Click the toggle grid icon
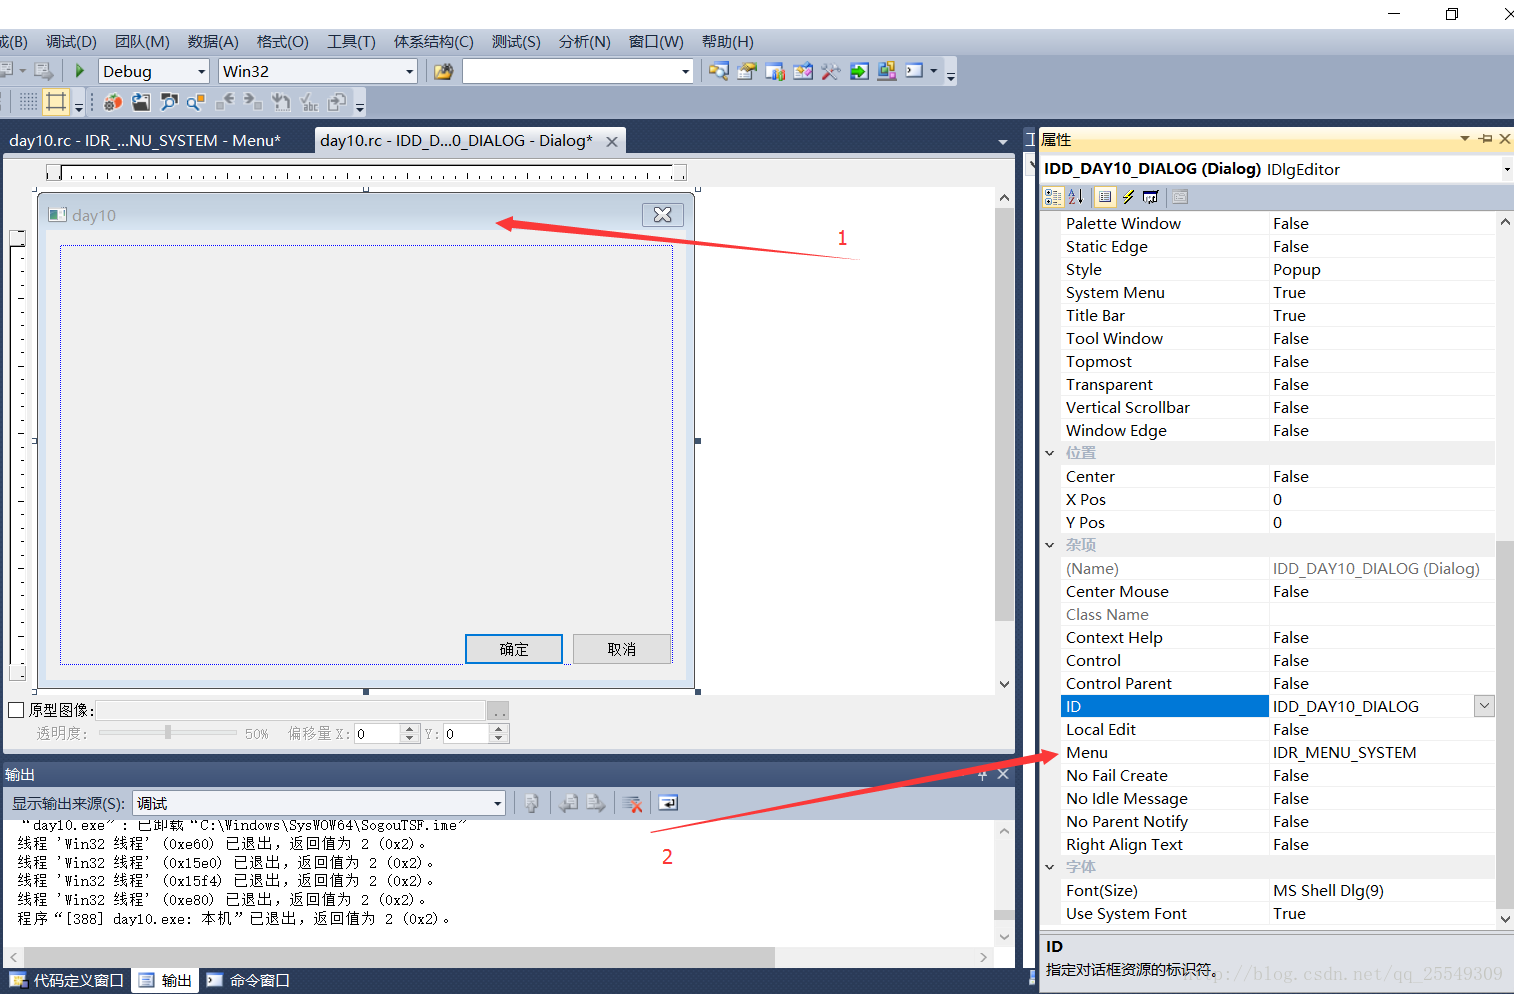The image size is (1514, 994). [x=28, y=101]
